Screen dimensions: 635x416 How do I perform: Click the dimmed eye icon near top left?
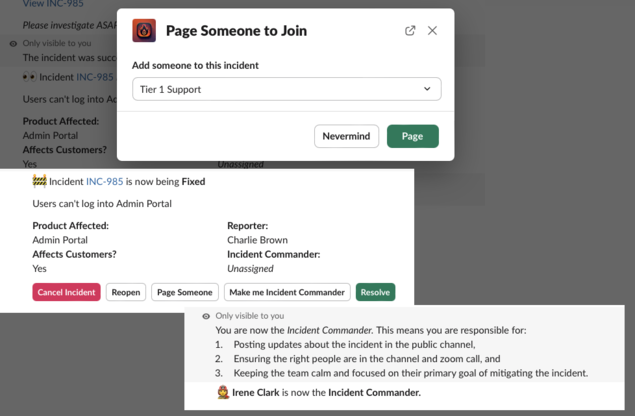point(13,43)
